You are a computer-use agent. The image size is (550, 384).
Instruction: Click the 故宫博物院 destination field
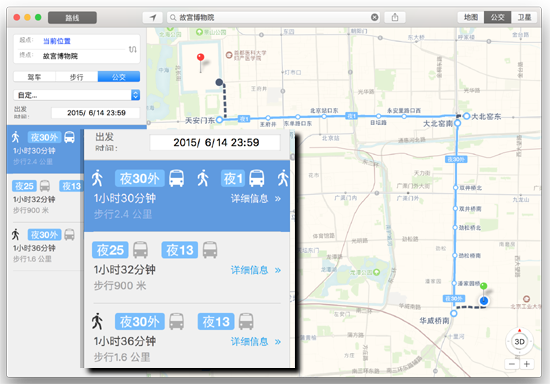[60, 56]
